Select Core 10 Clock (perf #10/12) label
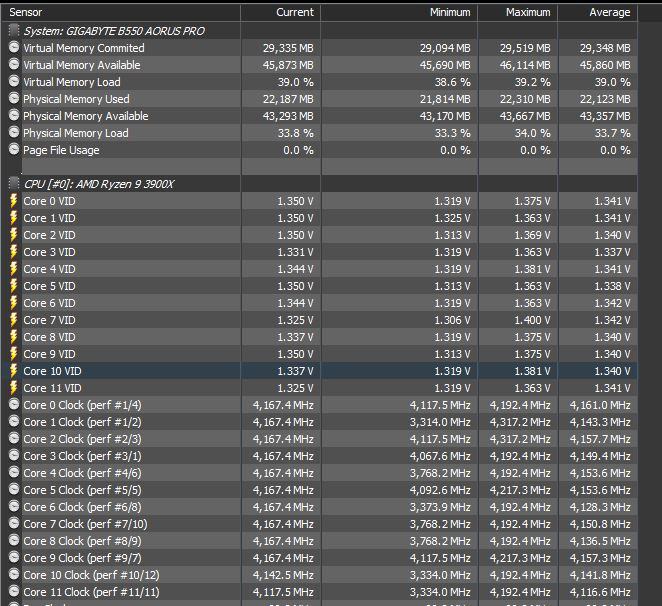 [92, 575]
